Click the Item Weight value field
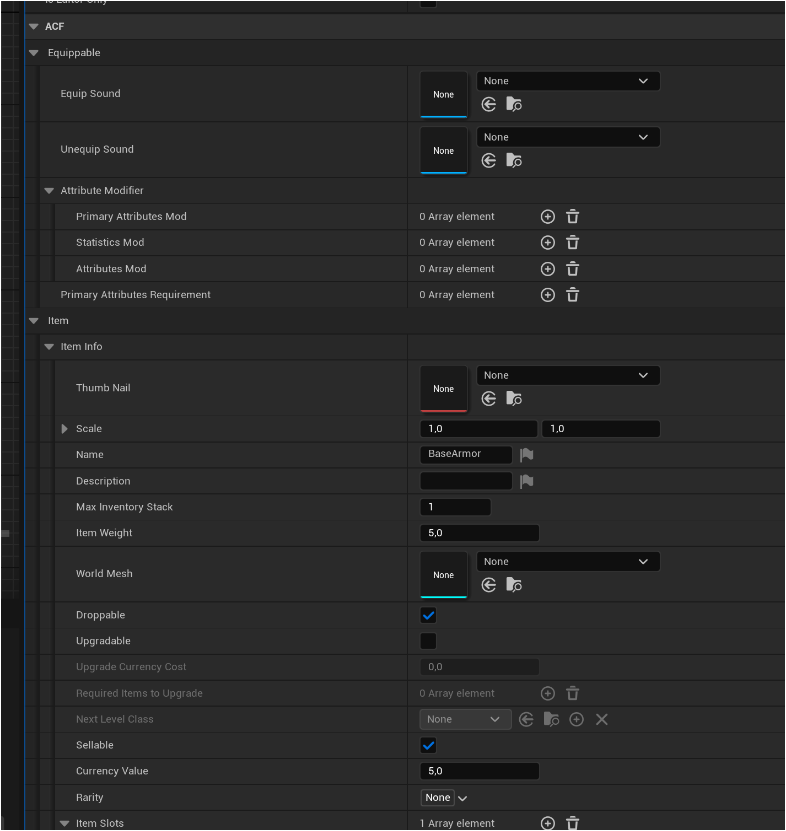786x831 pixels. tap(479, 533)
